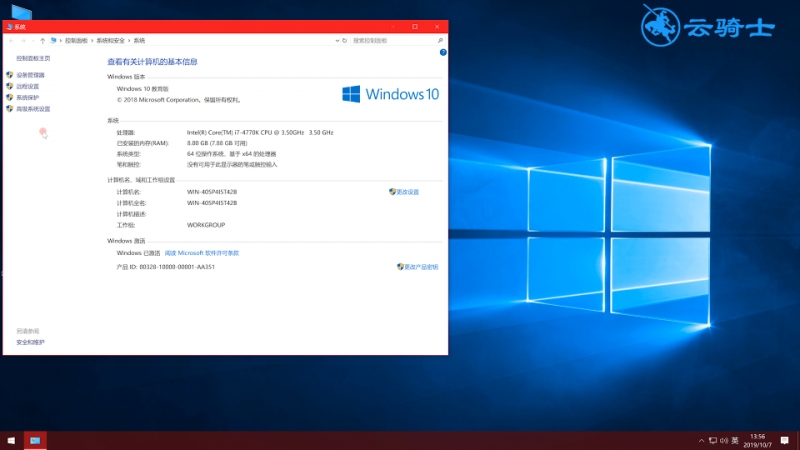This screenshot has width=800, height=450.
Task: Click the 更改产品密钥 link
Action: [421, 267]
